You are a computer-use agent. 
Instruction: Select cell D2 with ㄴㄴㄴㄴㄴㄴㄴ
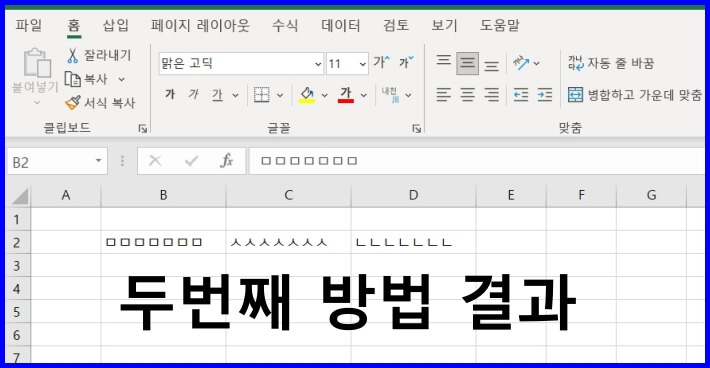pyautogui.click(x=413, y=243)
